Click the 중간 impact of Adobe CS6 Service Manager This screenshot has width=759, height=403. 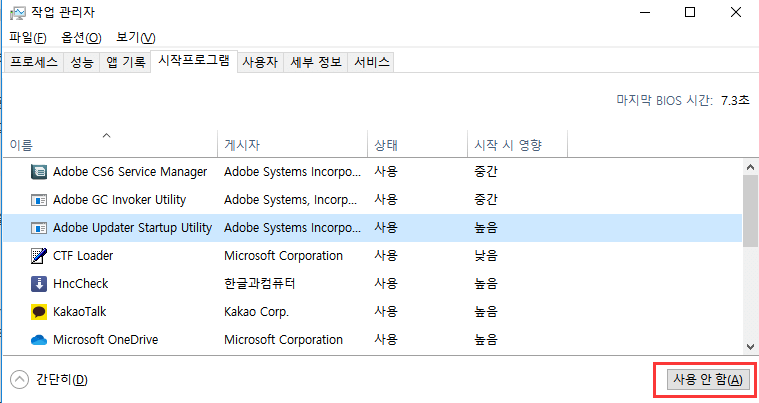click(486, 172)
